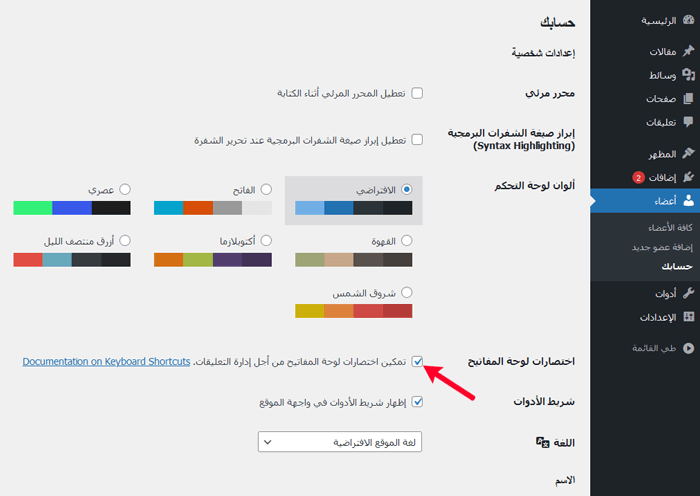Select شروق الشمس color scheme radio

pos(406,292)
